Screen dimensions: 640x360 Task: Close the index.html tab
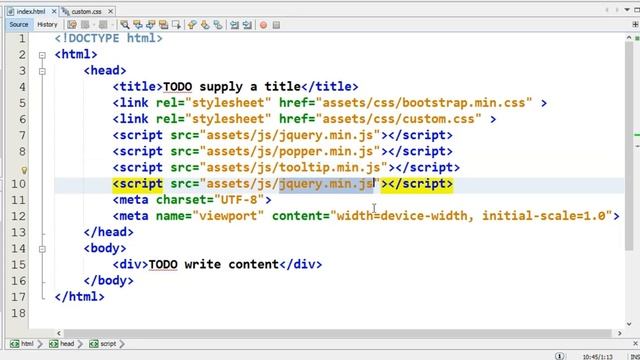54,11
